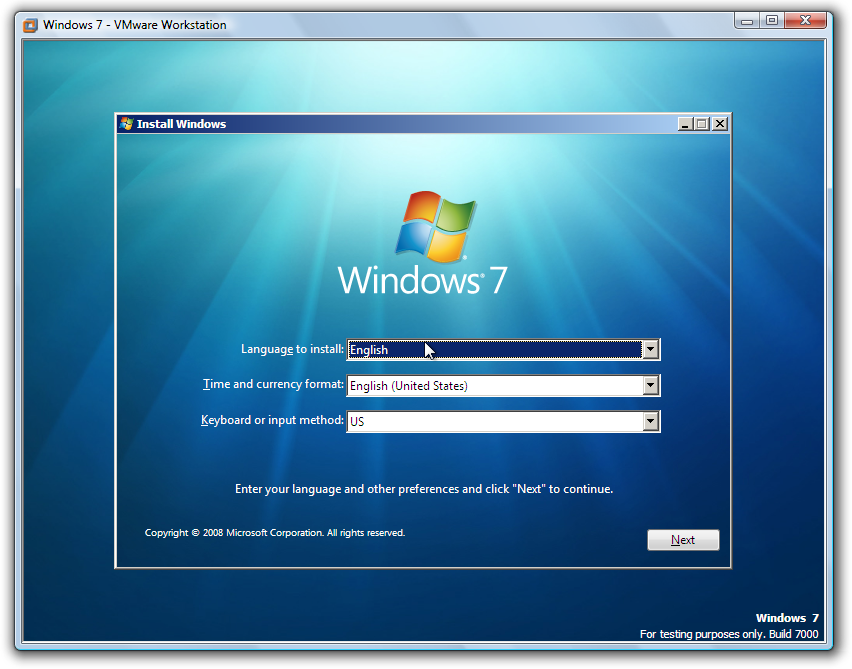Click the "Keyboard or input method" label
Image resolution: width=852 pixels, height=669 pixels.
[272, 420]
